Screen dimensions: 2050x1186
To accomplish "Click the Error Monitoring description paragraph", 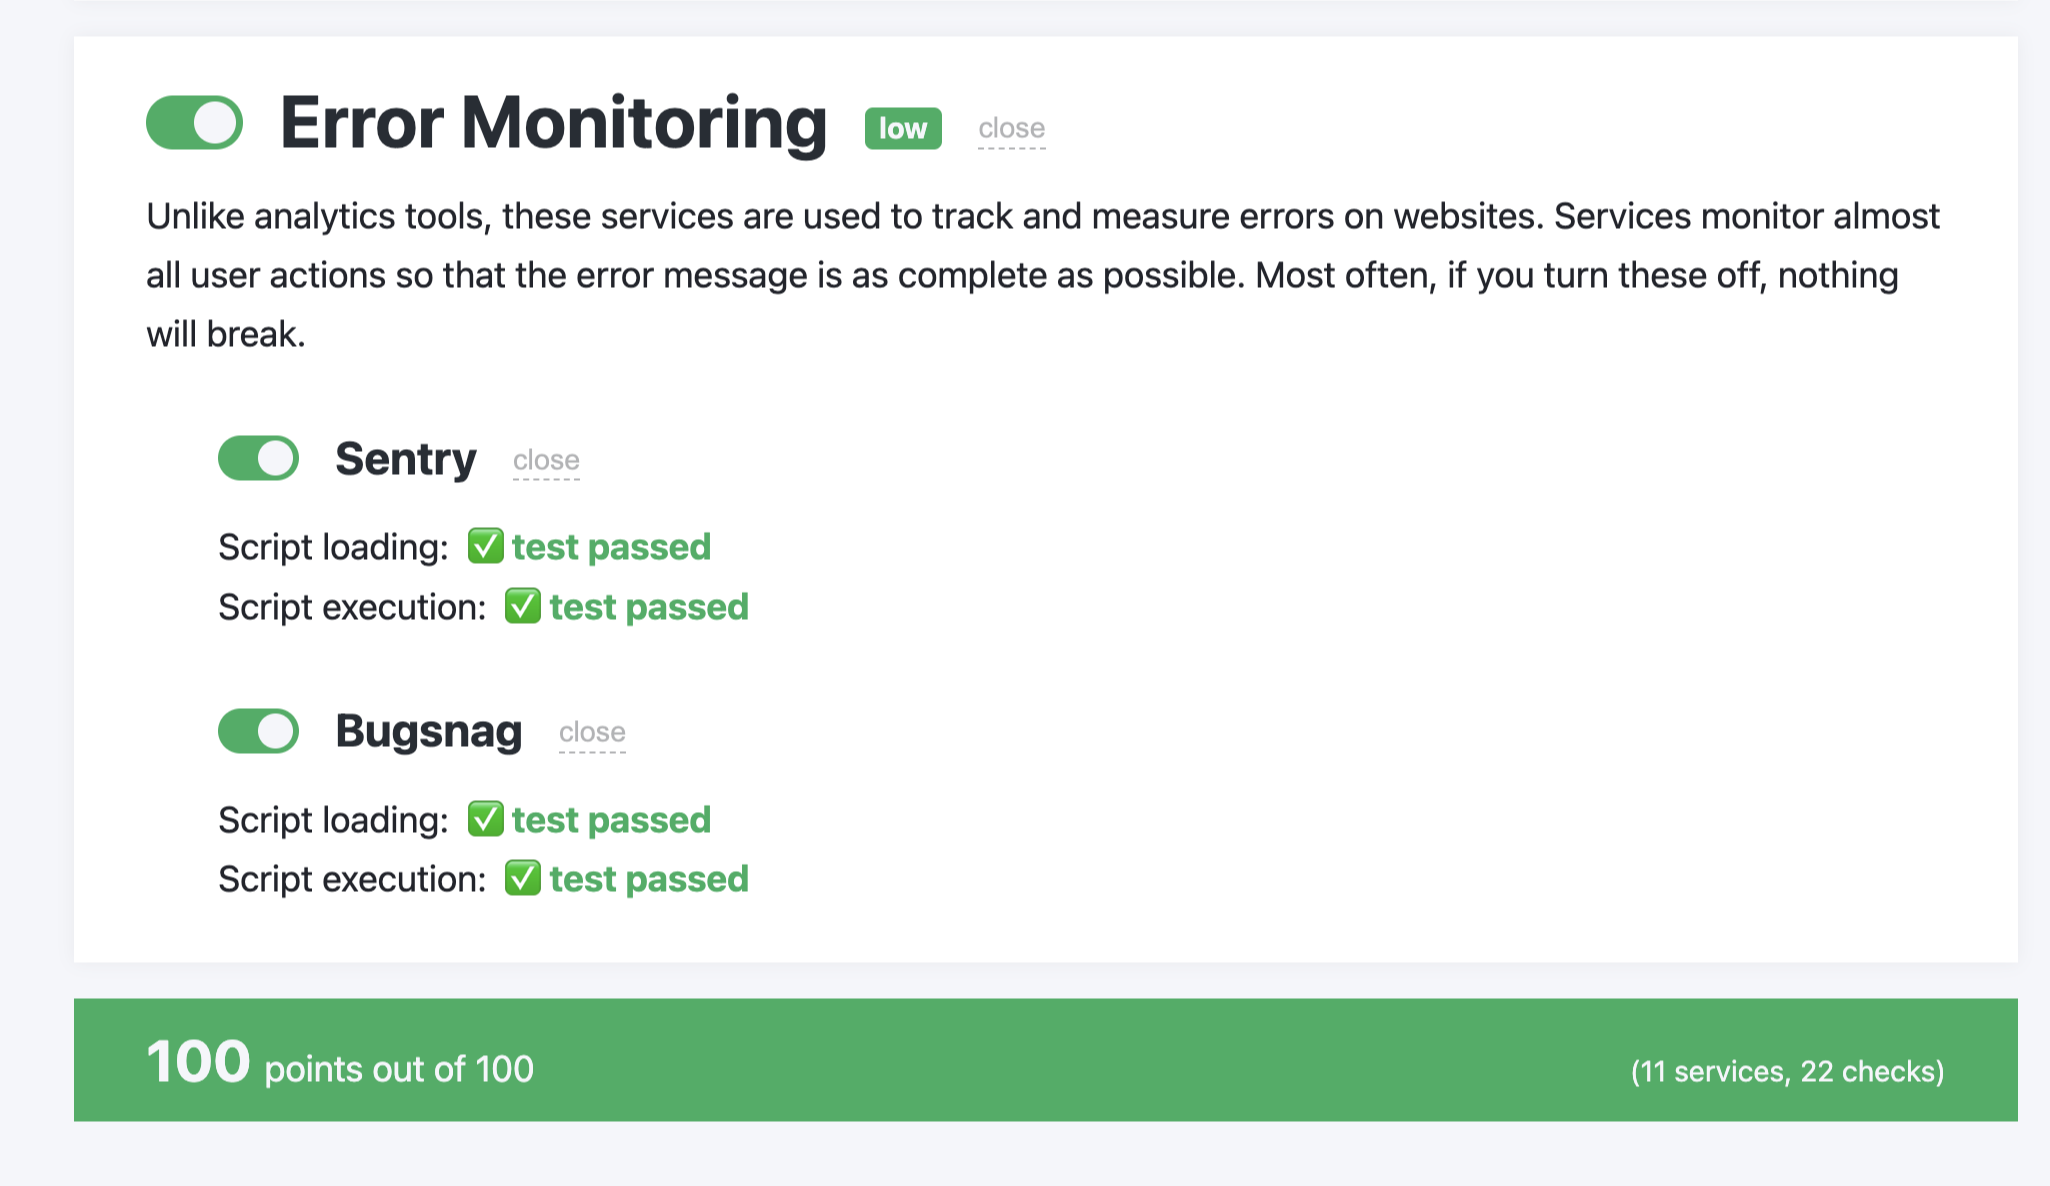I will 1043,275.
